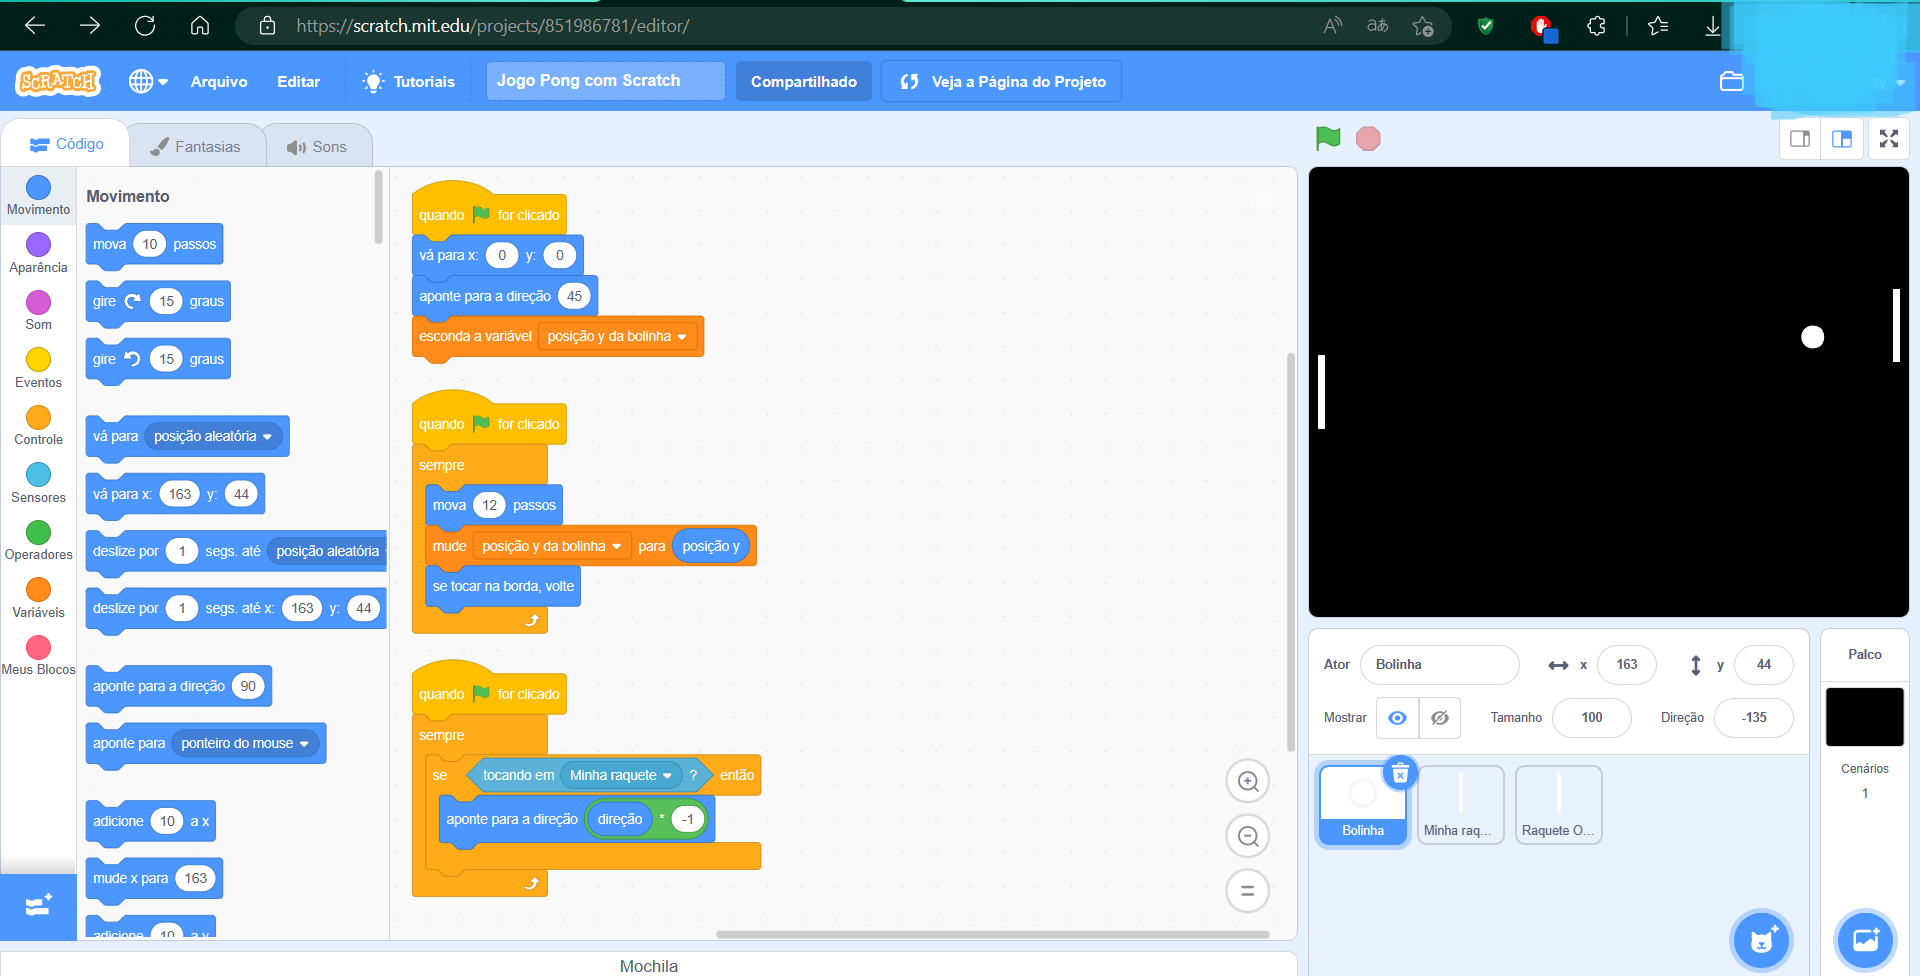This screenshot has width=1920, height=976.
Task: Open My Stuff folder icon
Action: click(1732, 82)
